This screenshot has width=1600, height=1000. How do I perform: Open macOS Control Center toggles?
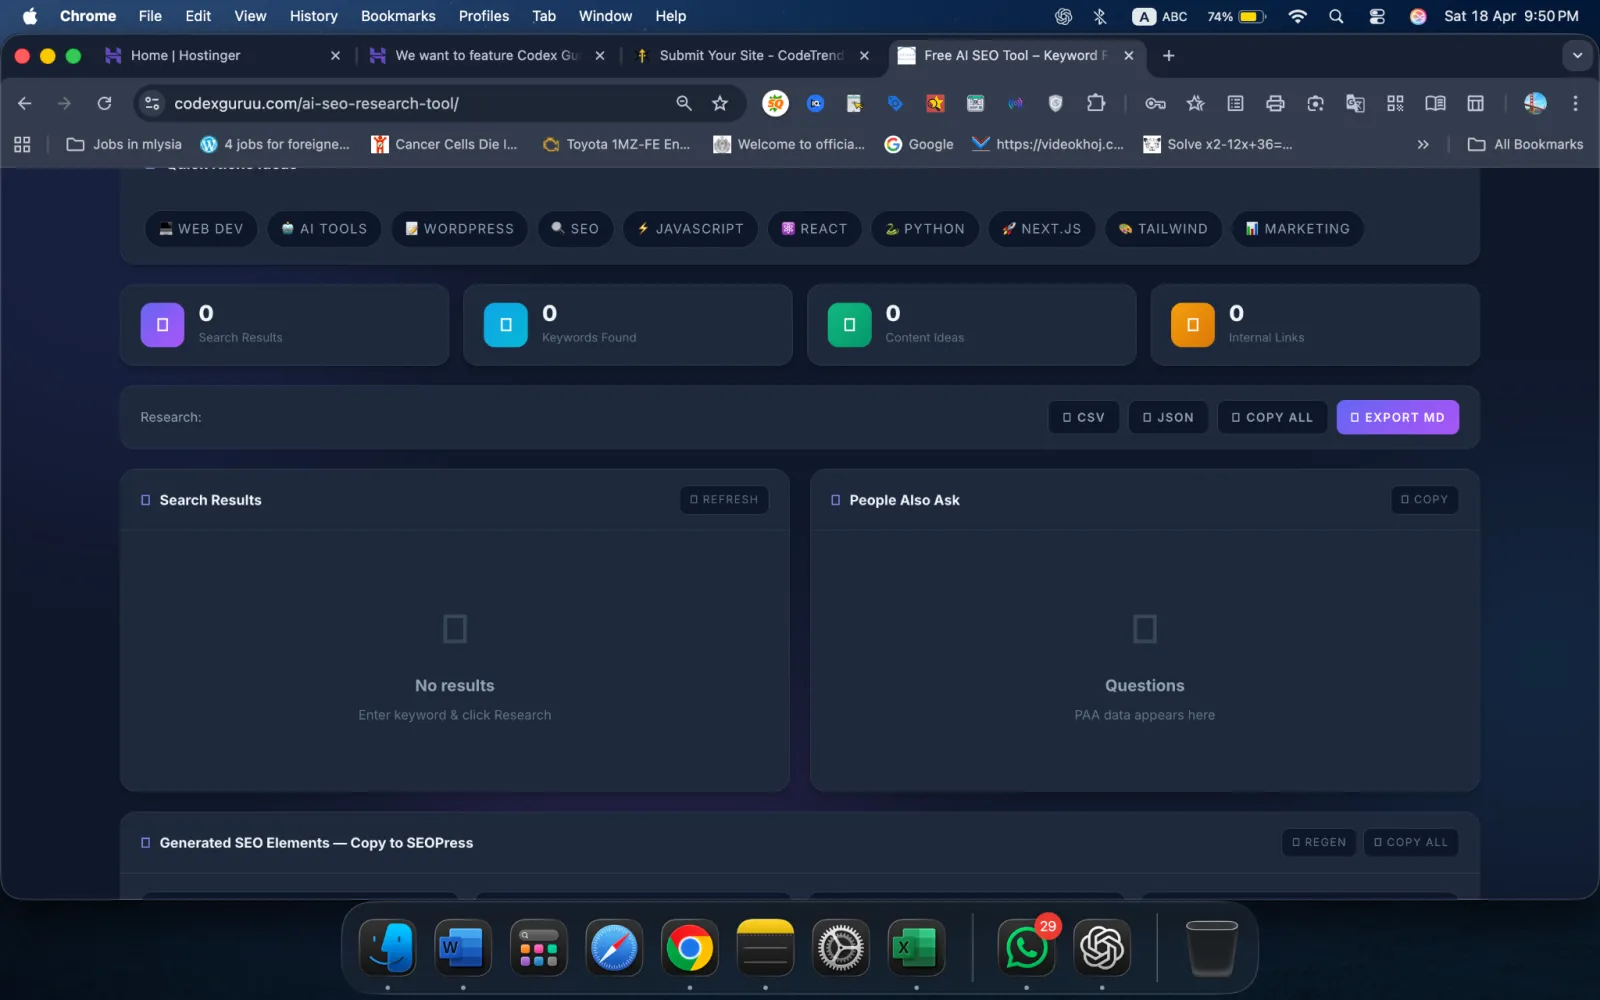[1377, 16]
